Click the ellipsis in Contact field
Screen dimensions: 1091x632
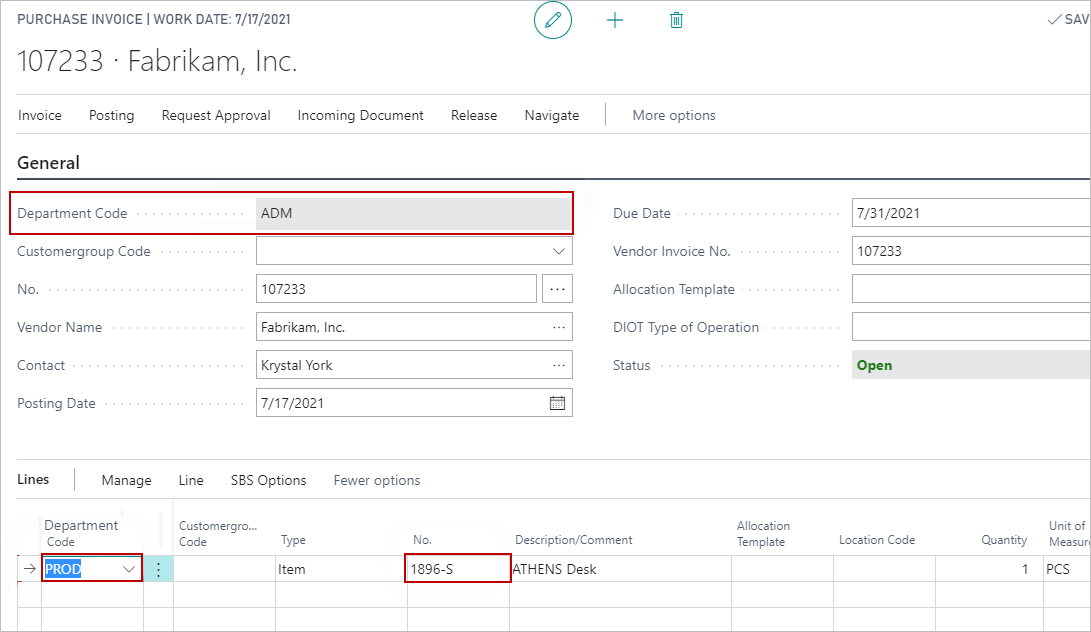[558, 365]
